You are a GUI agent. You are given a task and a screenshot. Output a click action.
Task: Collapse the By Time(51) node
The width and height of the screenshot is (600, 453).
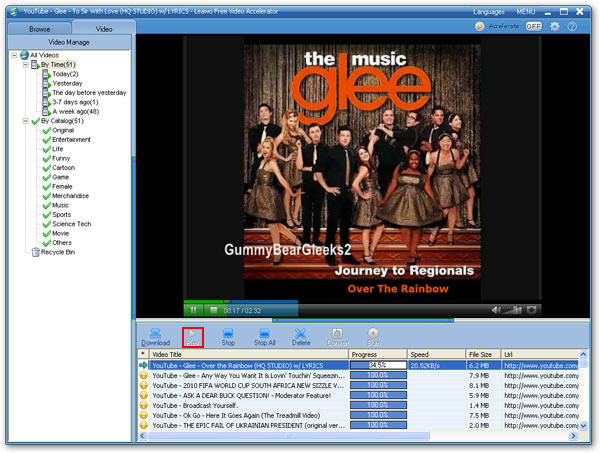[25, 65]
